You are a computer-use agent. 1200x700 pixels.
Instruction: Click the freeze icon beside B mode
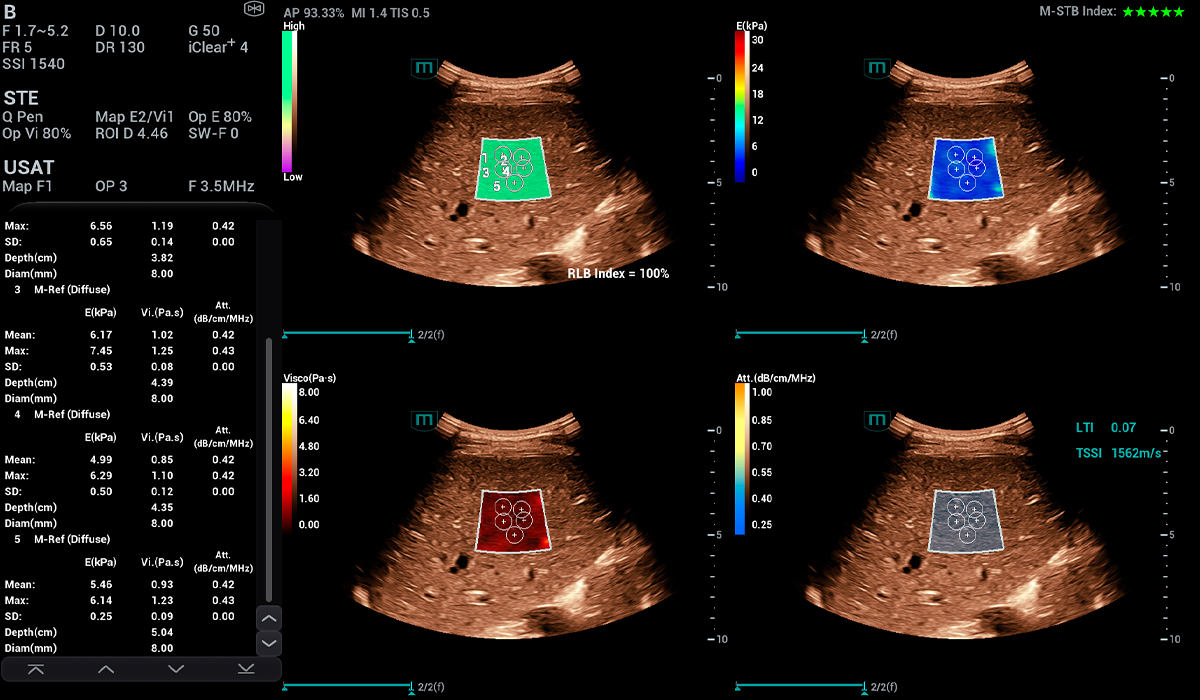tap(254, 8)
